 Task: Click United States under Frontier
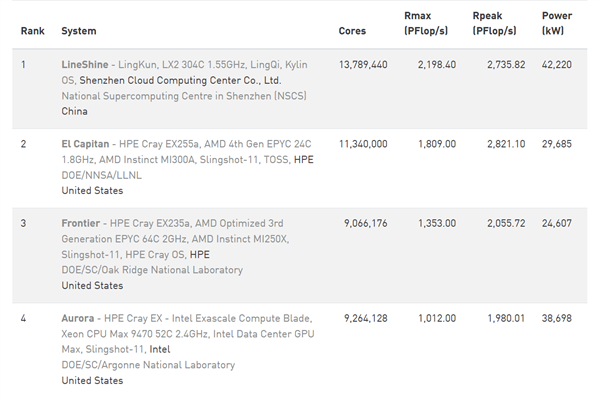92,286
